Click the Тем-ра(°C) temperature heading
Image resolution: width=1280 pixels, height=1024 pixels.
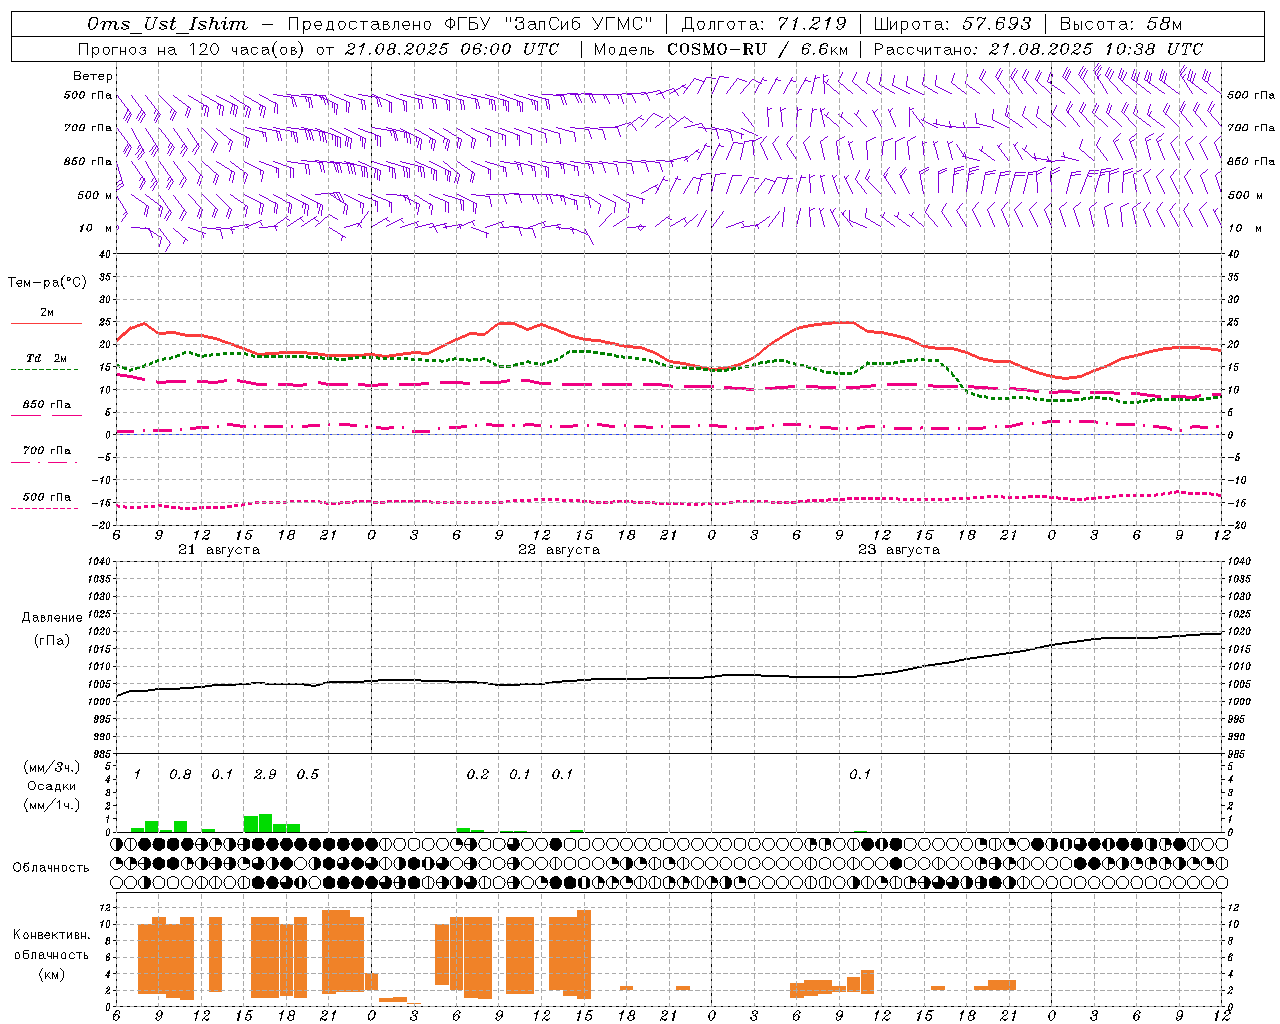(x=47, y=283)
